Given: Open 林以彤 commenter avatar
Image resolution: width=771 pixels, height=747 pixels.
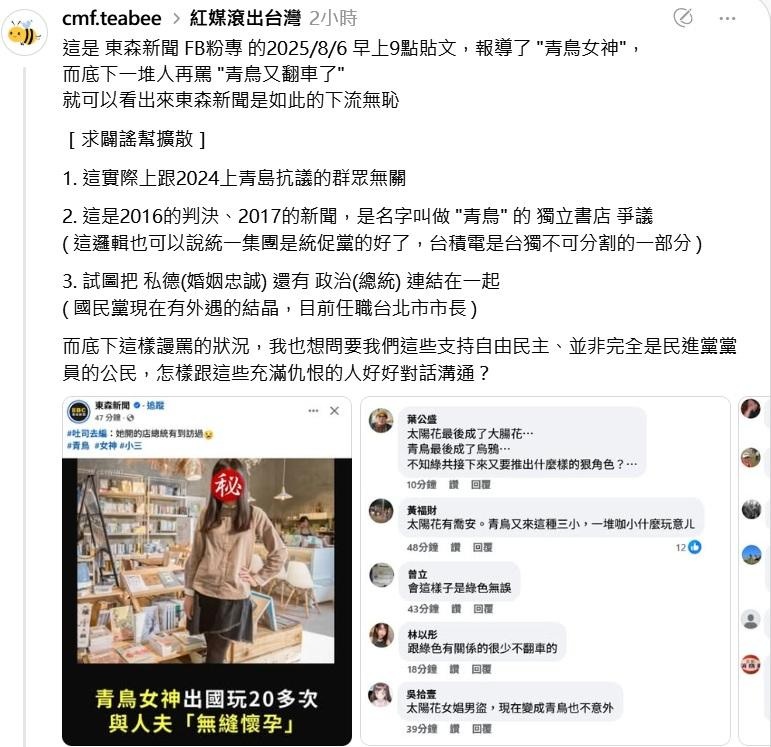Looking at the screenshot, I should click(x=382, y=635).
